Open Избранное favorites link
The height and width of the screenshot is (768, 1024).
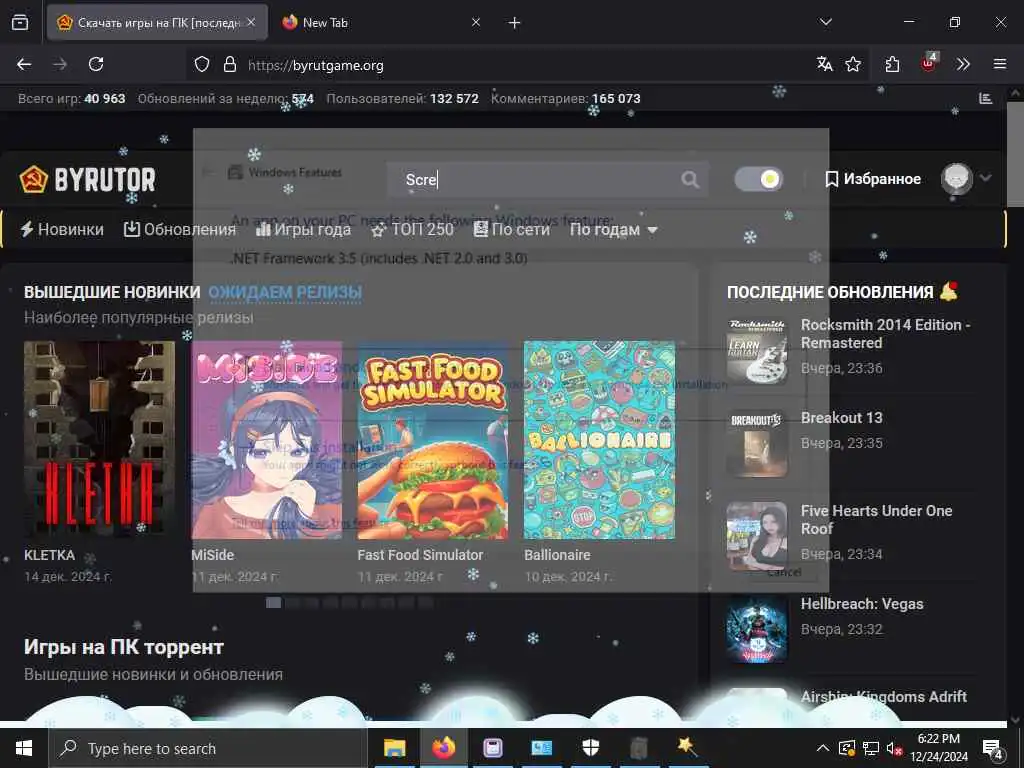click(873, 179)
